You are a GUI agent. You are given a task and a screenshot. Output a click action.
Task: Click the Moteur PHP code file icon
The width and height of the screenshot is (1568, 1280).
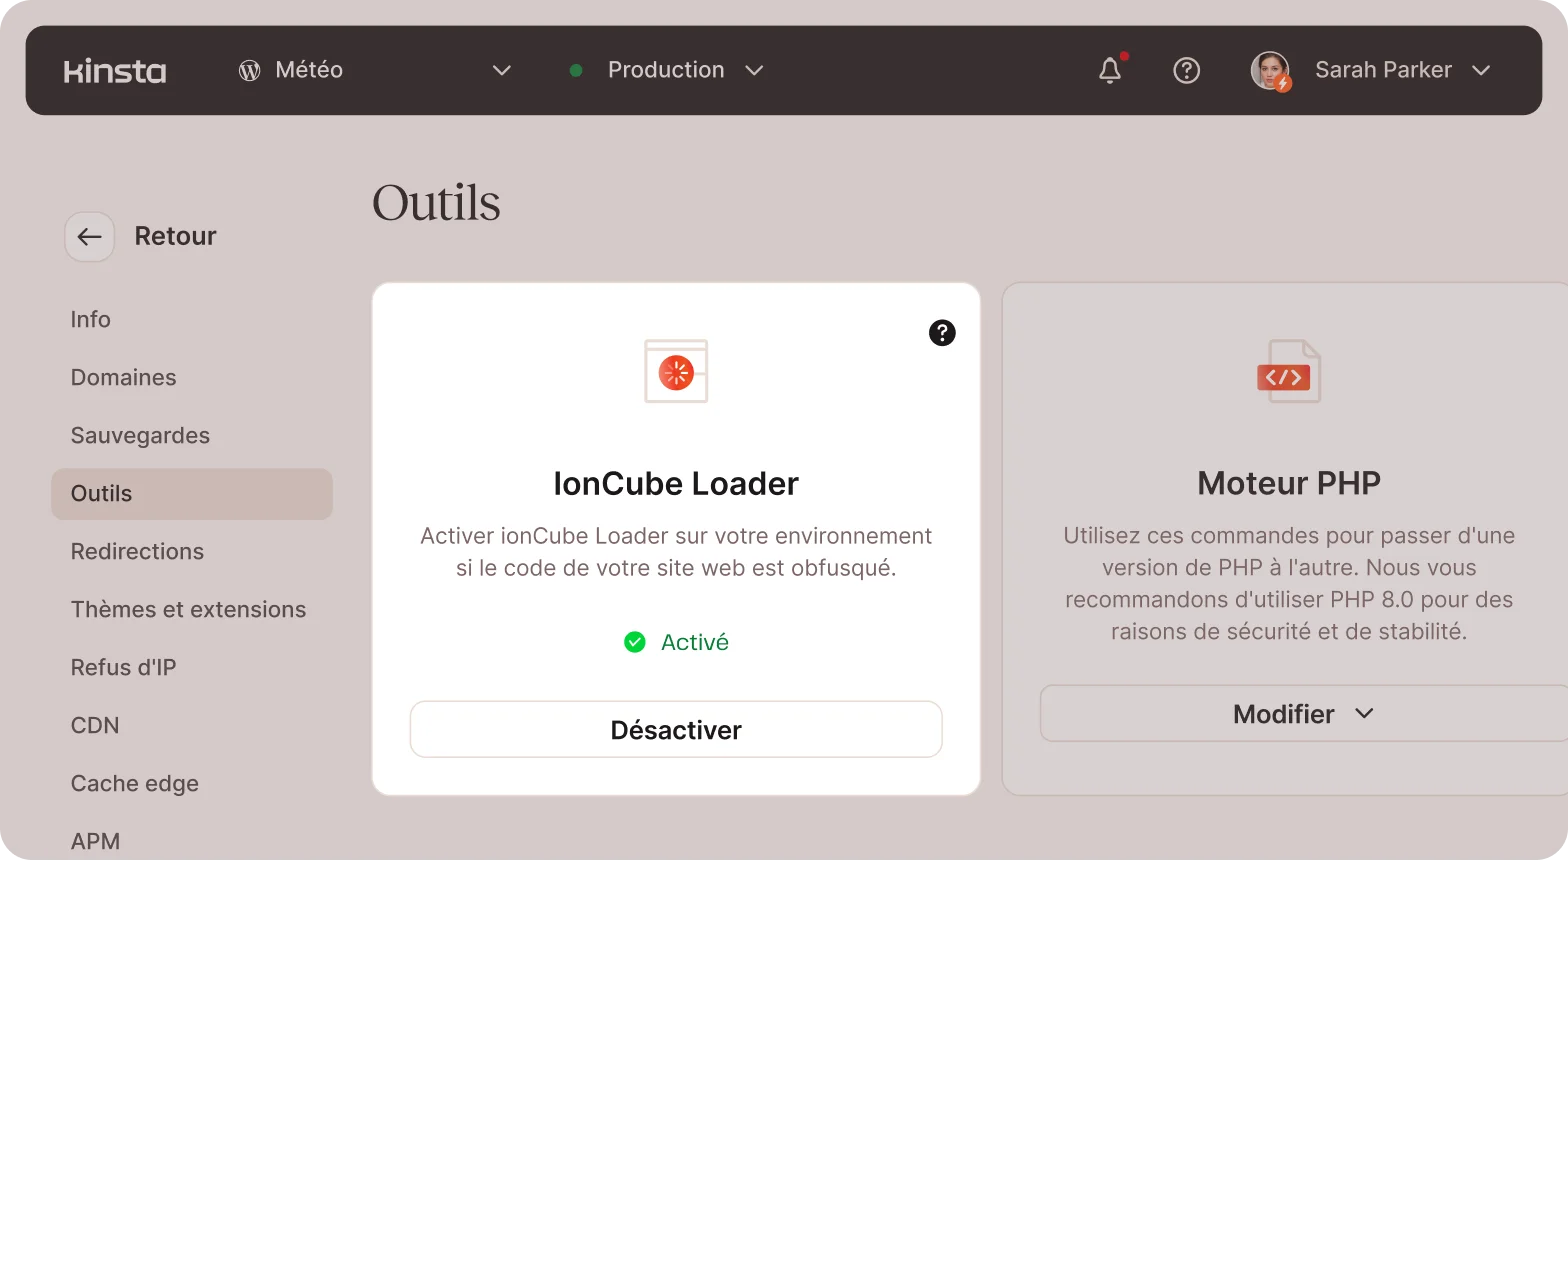(x=1288, y=372)
